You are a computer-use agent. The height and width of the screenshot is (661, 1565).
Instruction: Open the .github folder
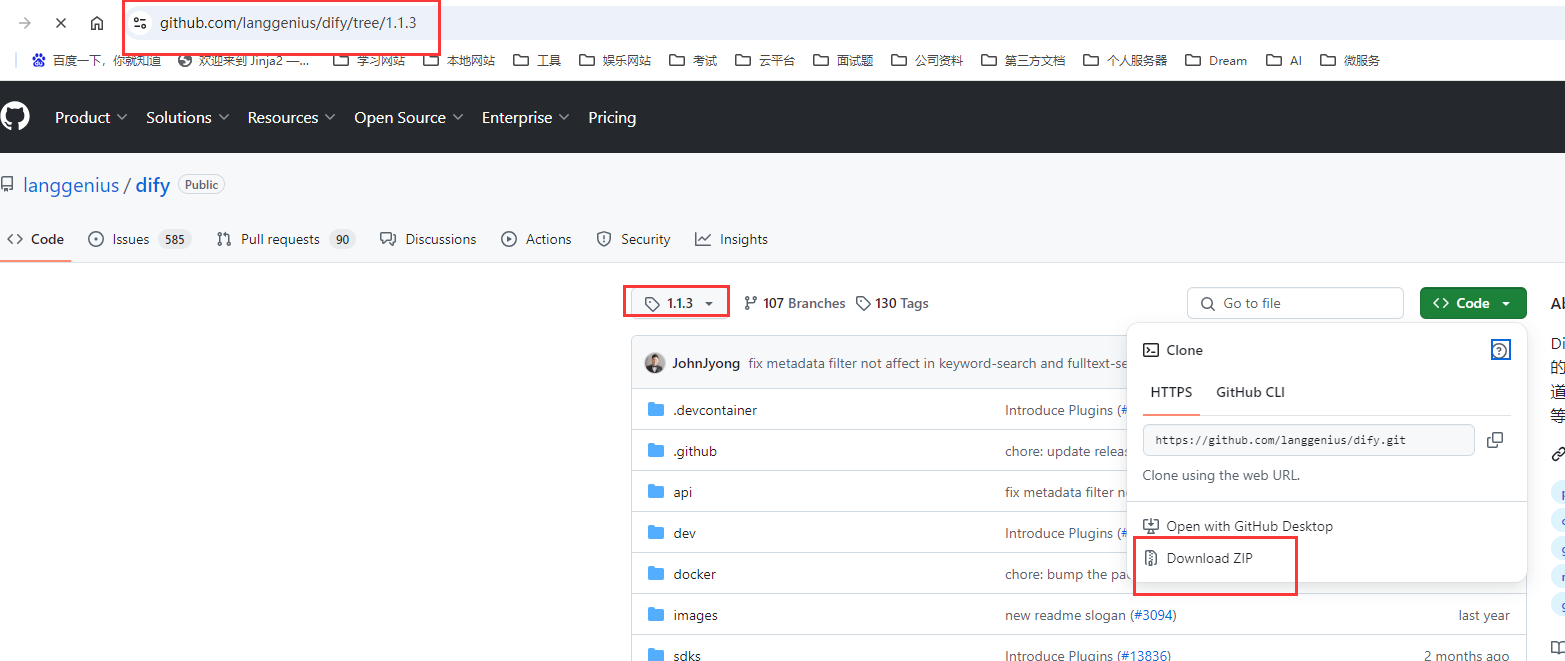click(x=695, y=451)
